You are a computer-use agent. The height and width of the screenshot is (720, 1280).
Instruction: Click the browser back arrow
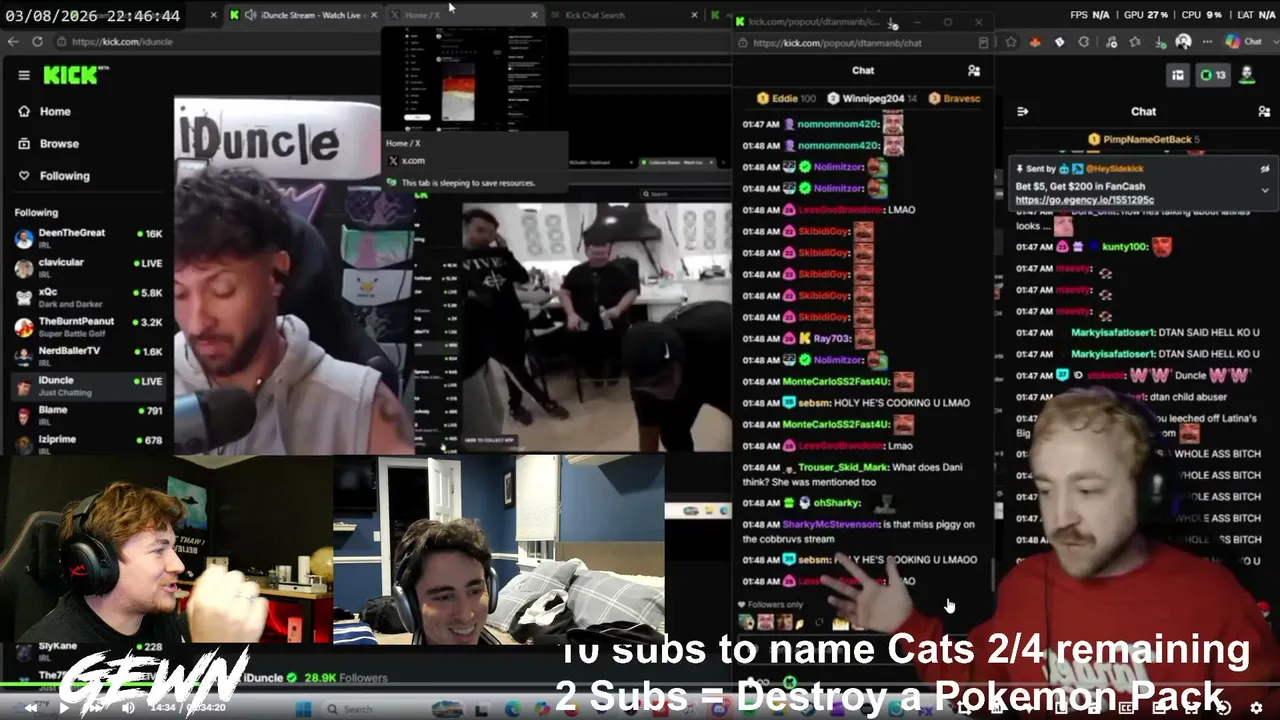(x=13, y=42)
